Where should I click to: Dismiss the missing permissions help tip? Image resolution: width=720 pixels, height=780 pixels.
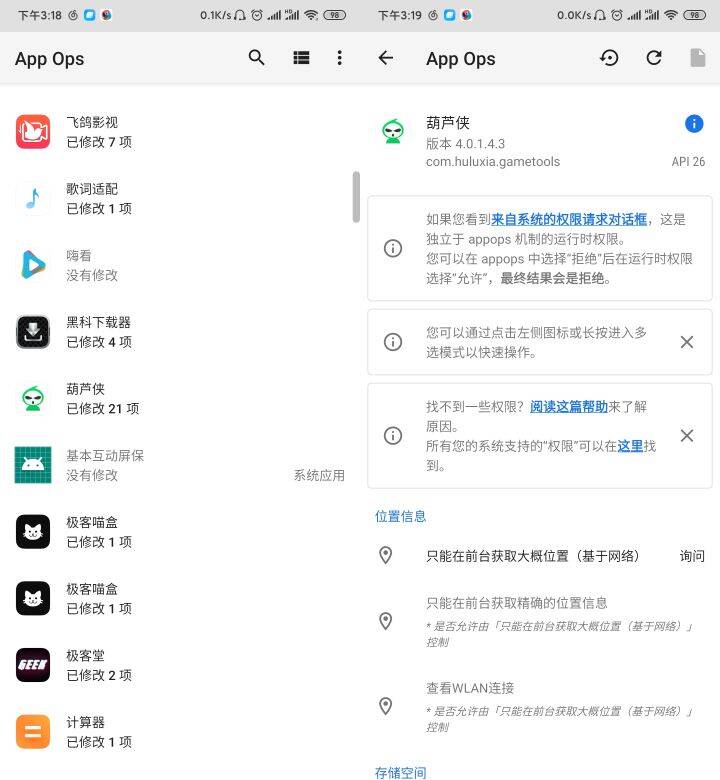click(687, 436)
